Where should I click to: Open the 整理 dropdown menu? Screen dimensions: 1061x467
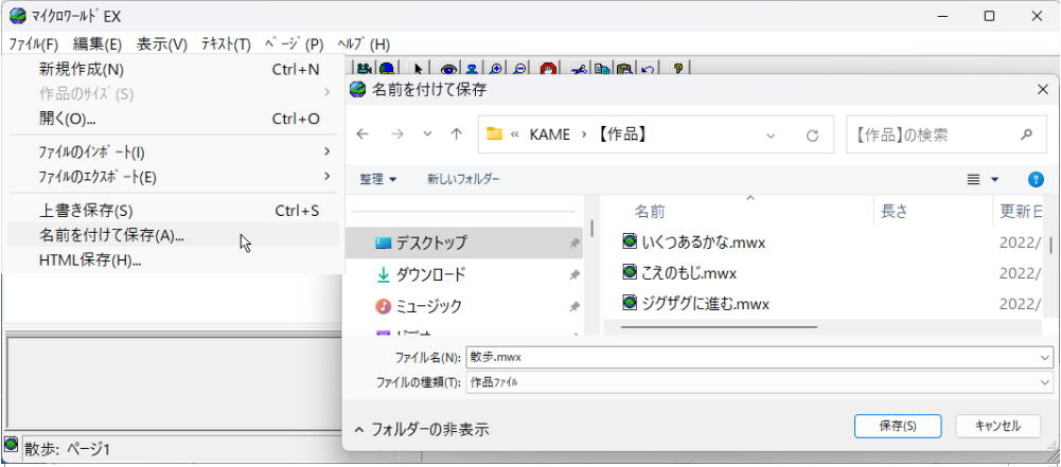click(x=378, y=179)
